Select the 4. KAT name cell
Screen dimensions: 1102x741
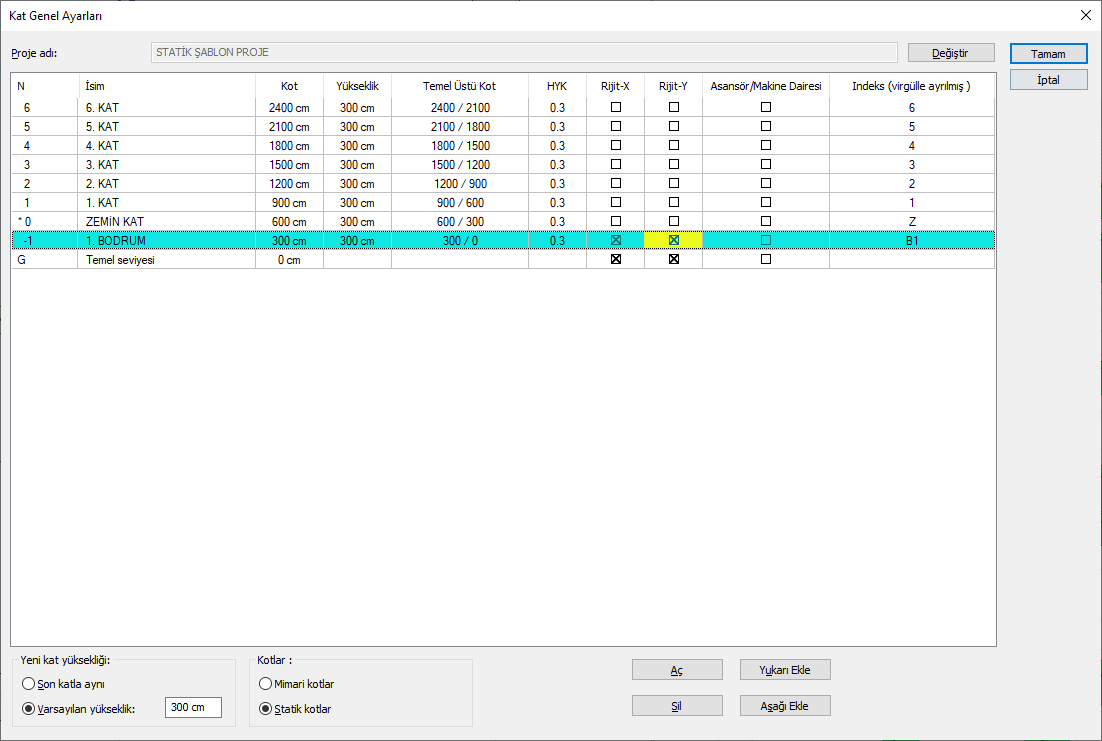pyautogui.click(x=166, y=145)
